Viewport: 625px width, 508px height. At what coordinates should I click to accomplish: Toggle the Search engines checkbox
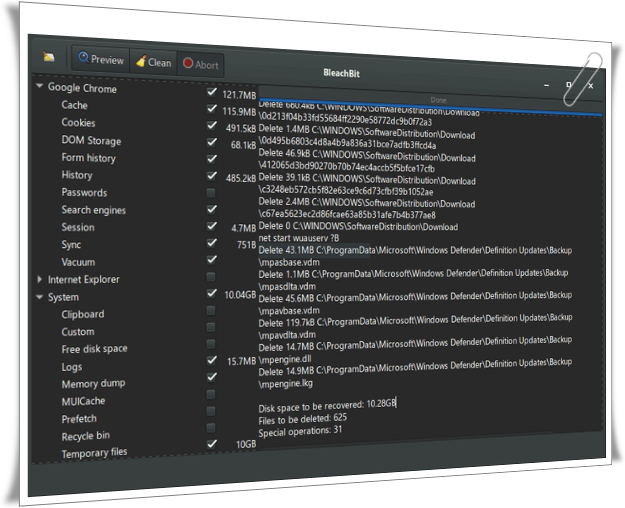211,209
